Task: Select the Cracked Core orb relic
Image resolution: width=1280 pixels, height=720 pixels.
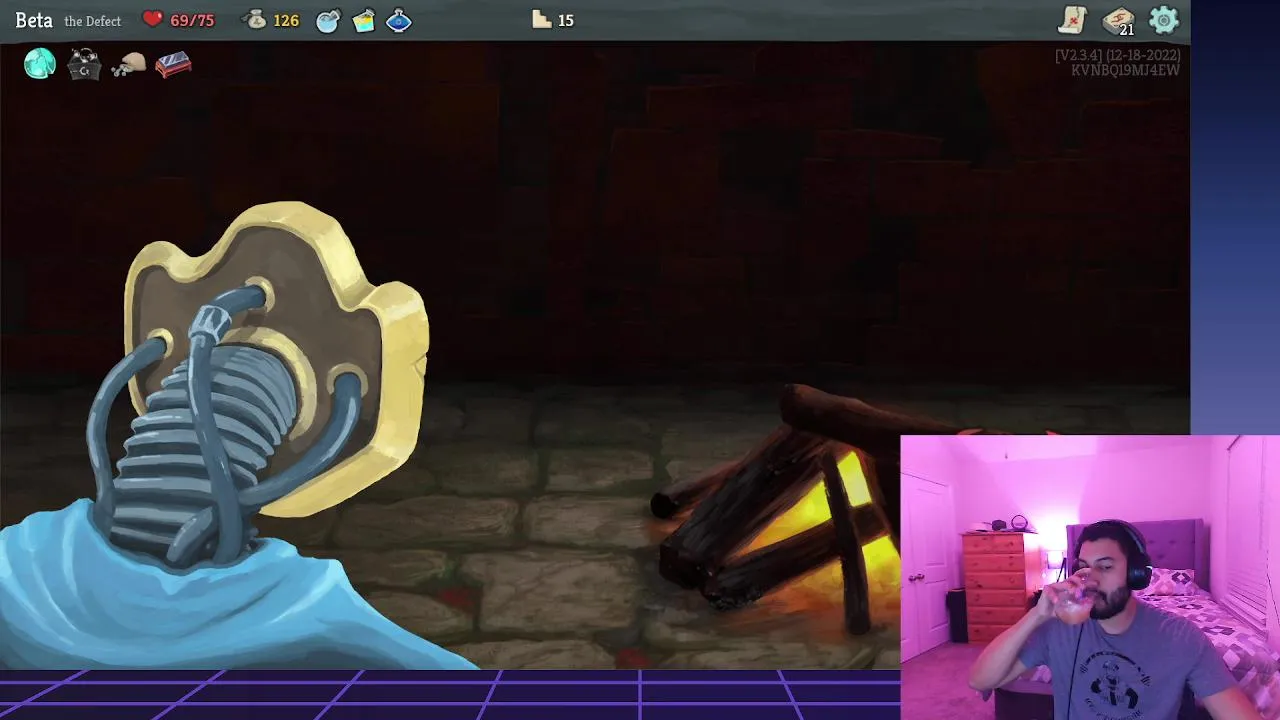Action: (40, 64)
